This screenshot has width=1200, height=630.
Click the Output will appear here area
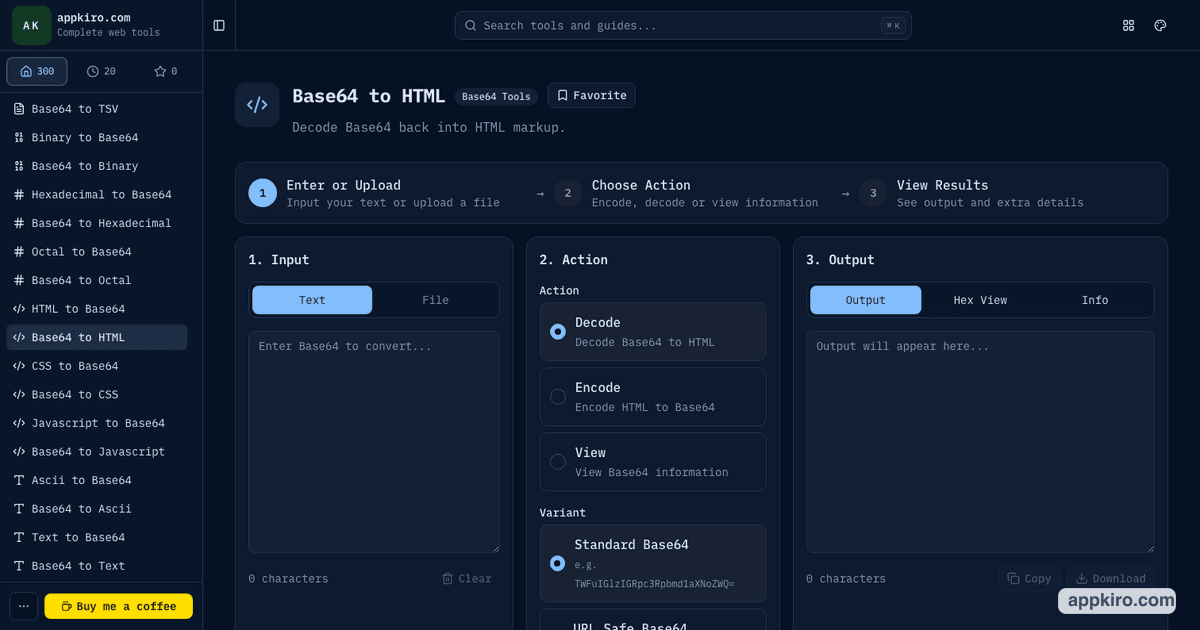(x=980, y=442)
